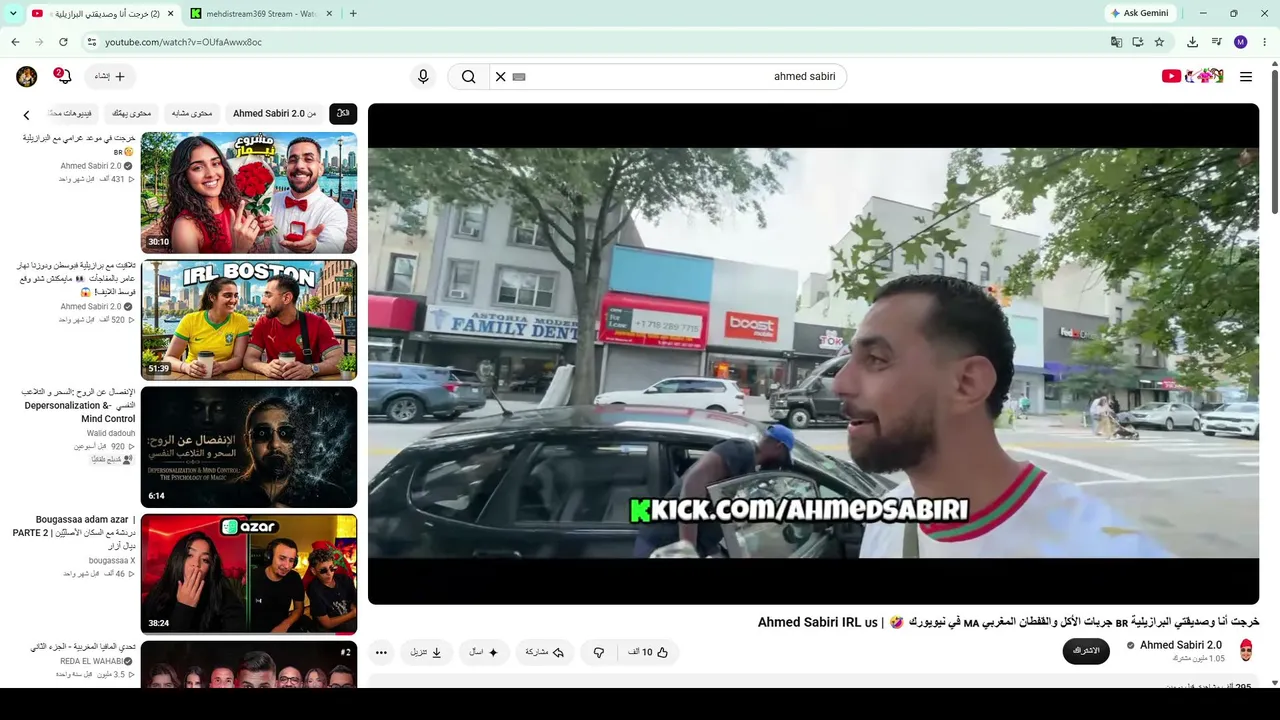Start voice search with the microphone
The width and height of the screenshot is (1280, 720).
click(x=423, y=77)
